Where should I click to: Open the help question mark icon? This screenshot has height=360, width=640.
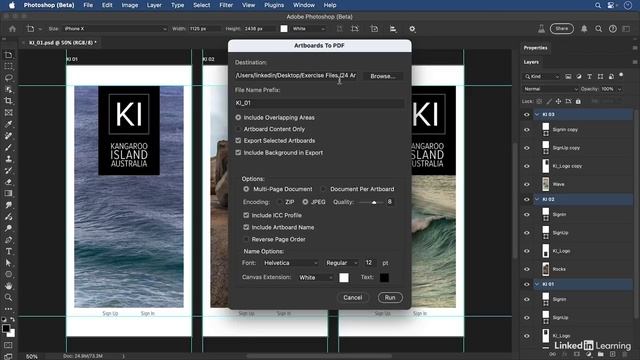click(613, 29)
